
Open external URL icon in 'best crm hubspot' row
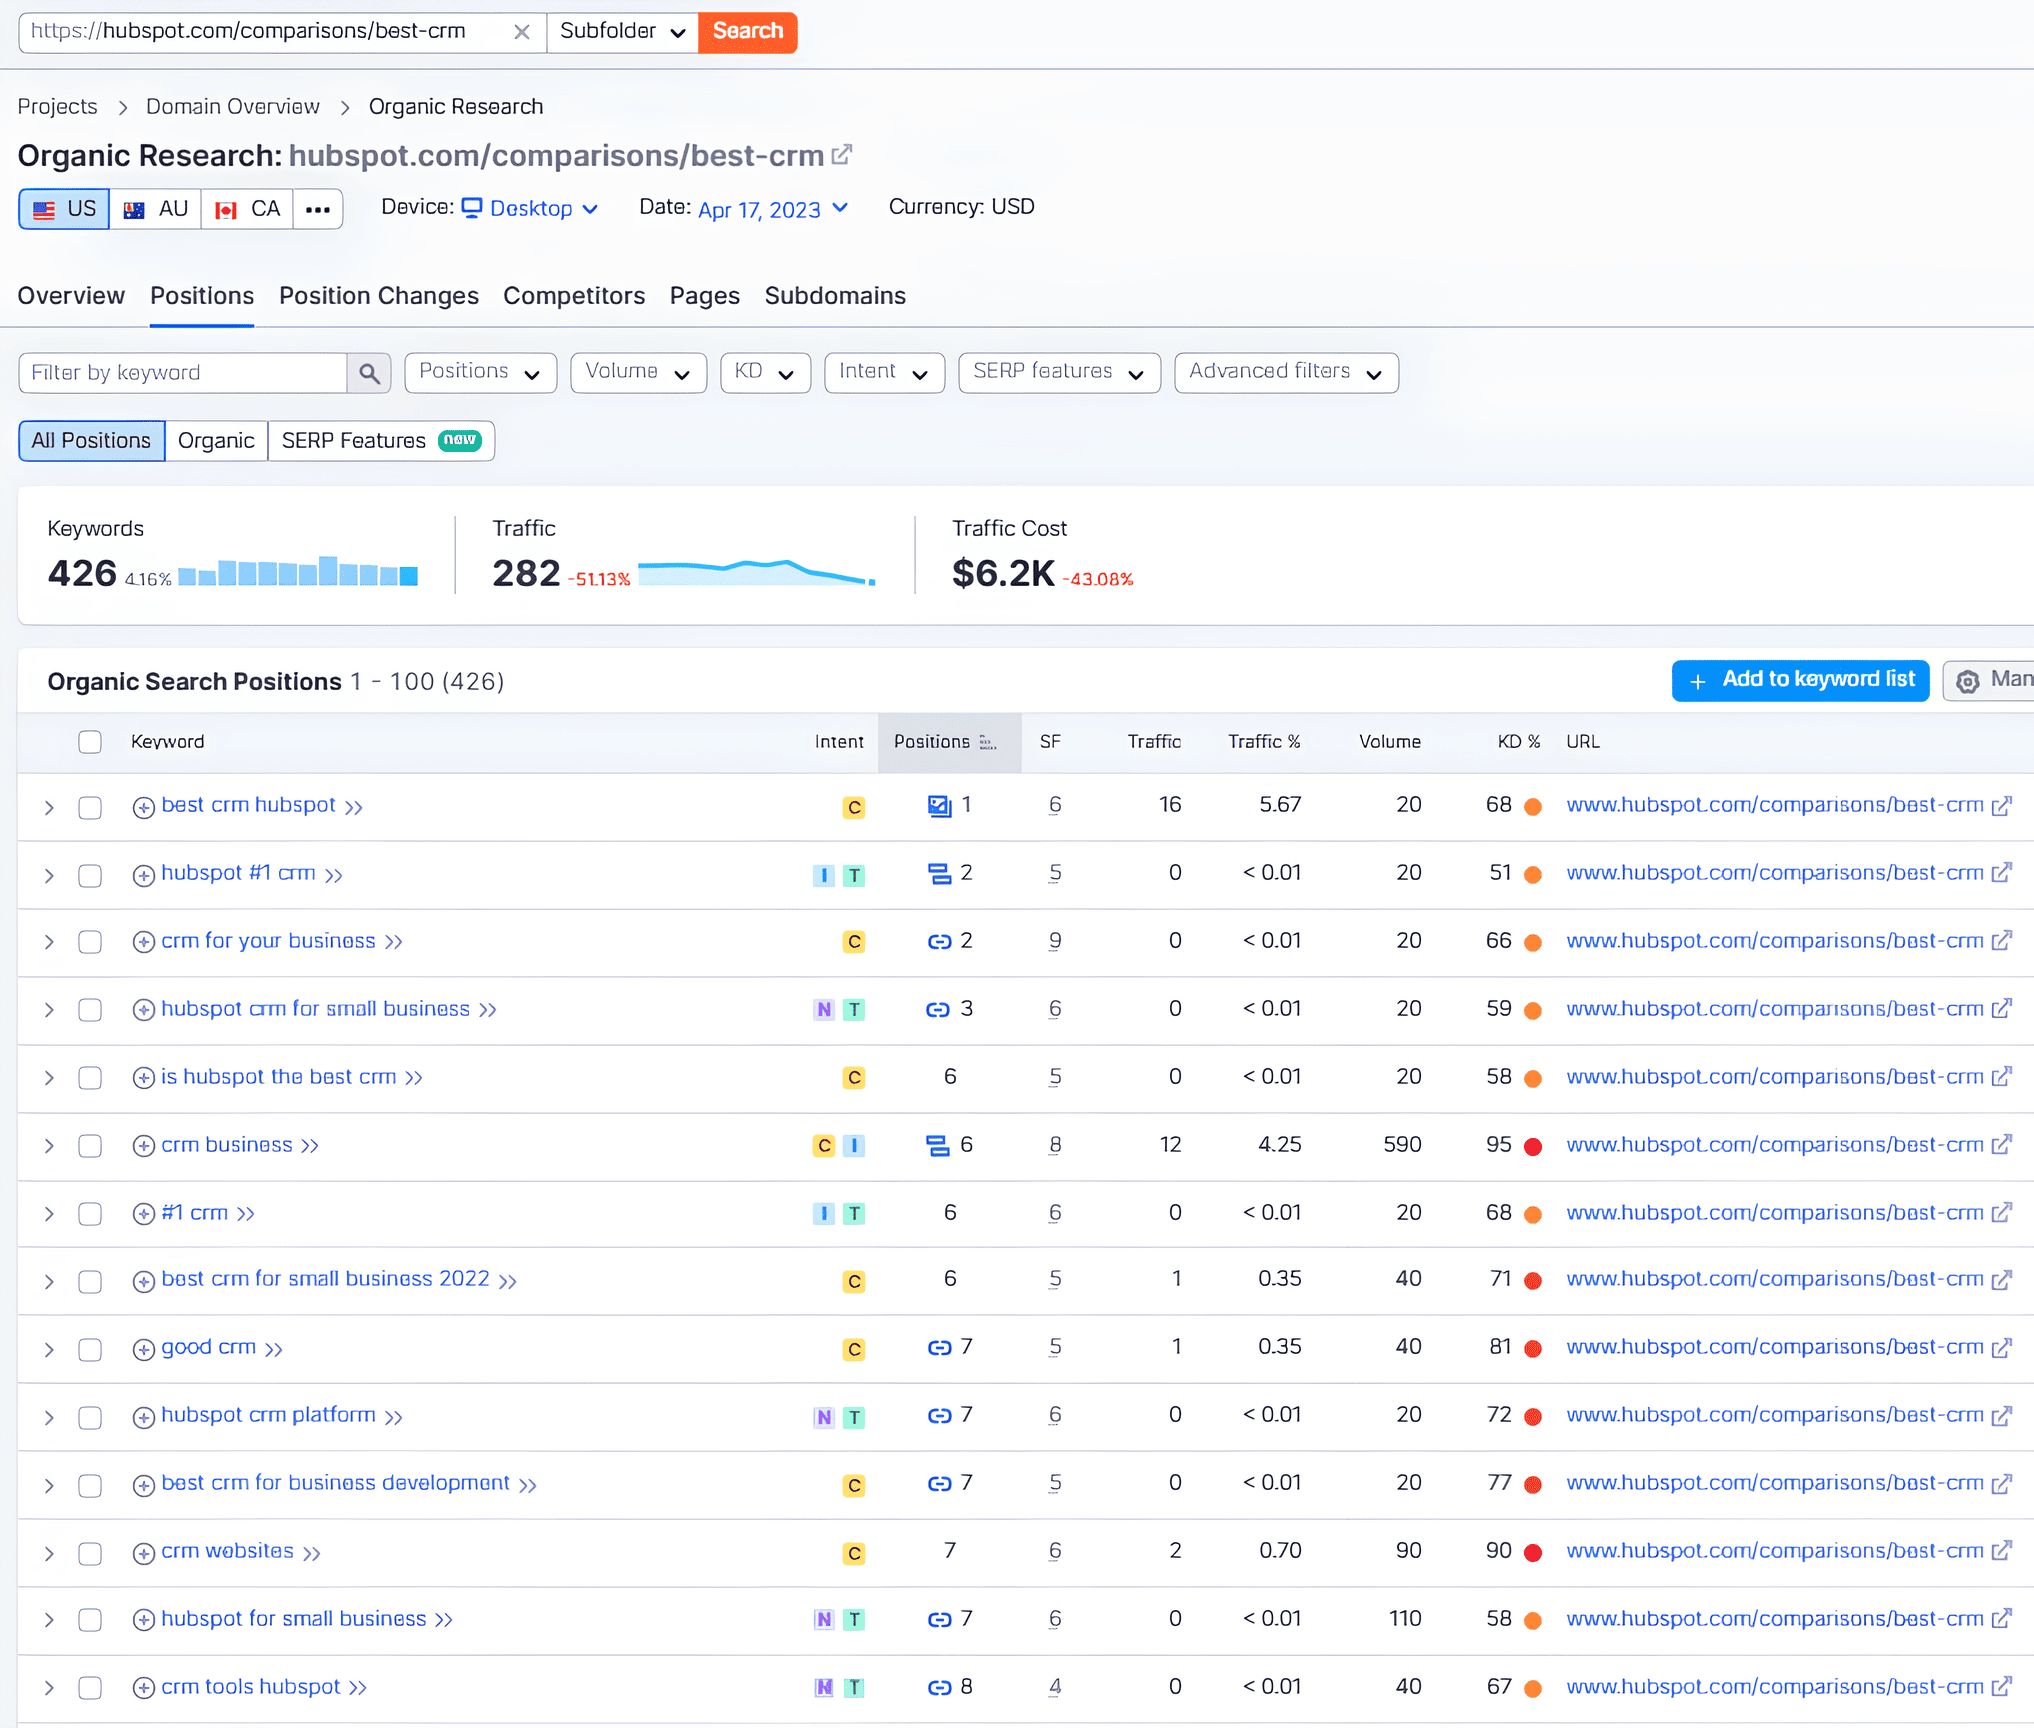coord(2001,806)
